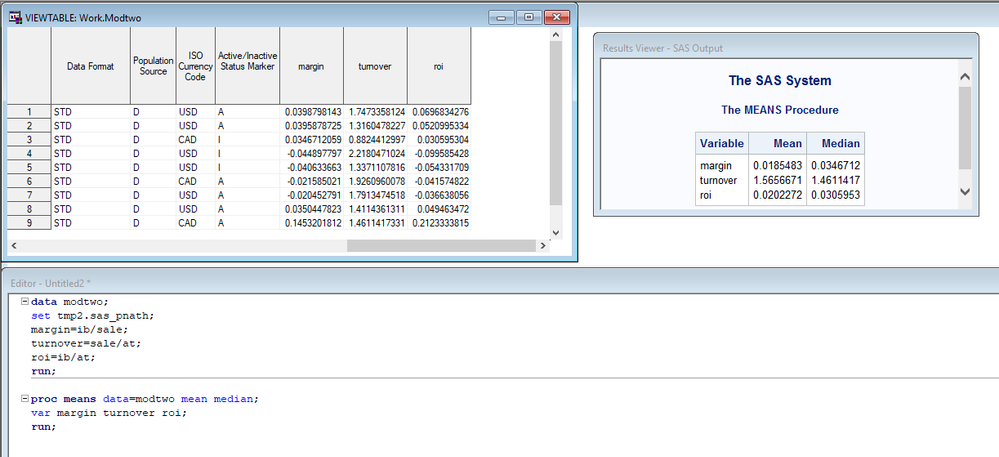The width and height of the screenshot is (999, 457).
Task: Click the Results Viewer scroll up arrow
Action: click(x=965, y=77)
